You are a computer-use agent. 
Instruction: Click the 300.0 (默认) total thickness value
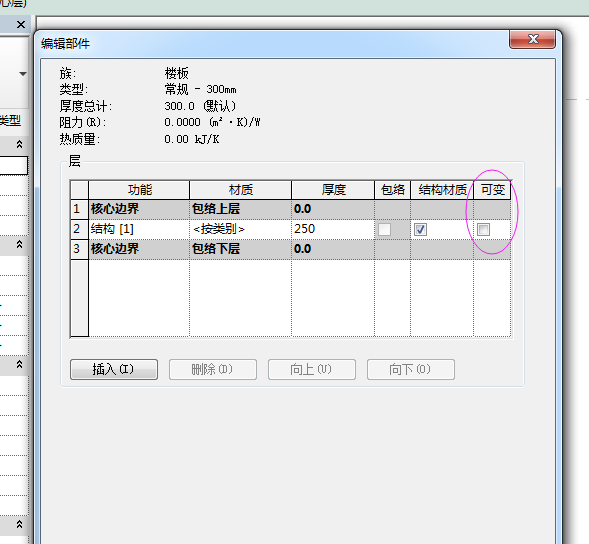[x=200, y=106]
